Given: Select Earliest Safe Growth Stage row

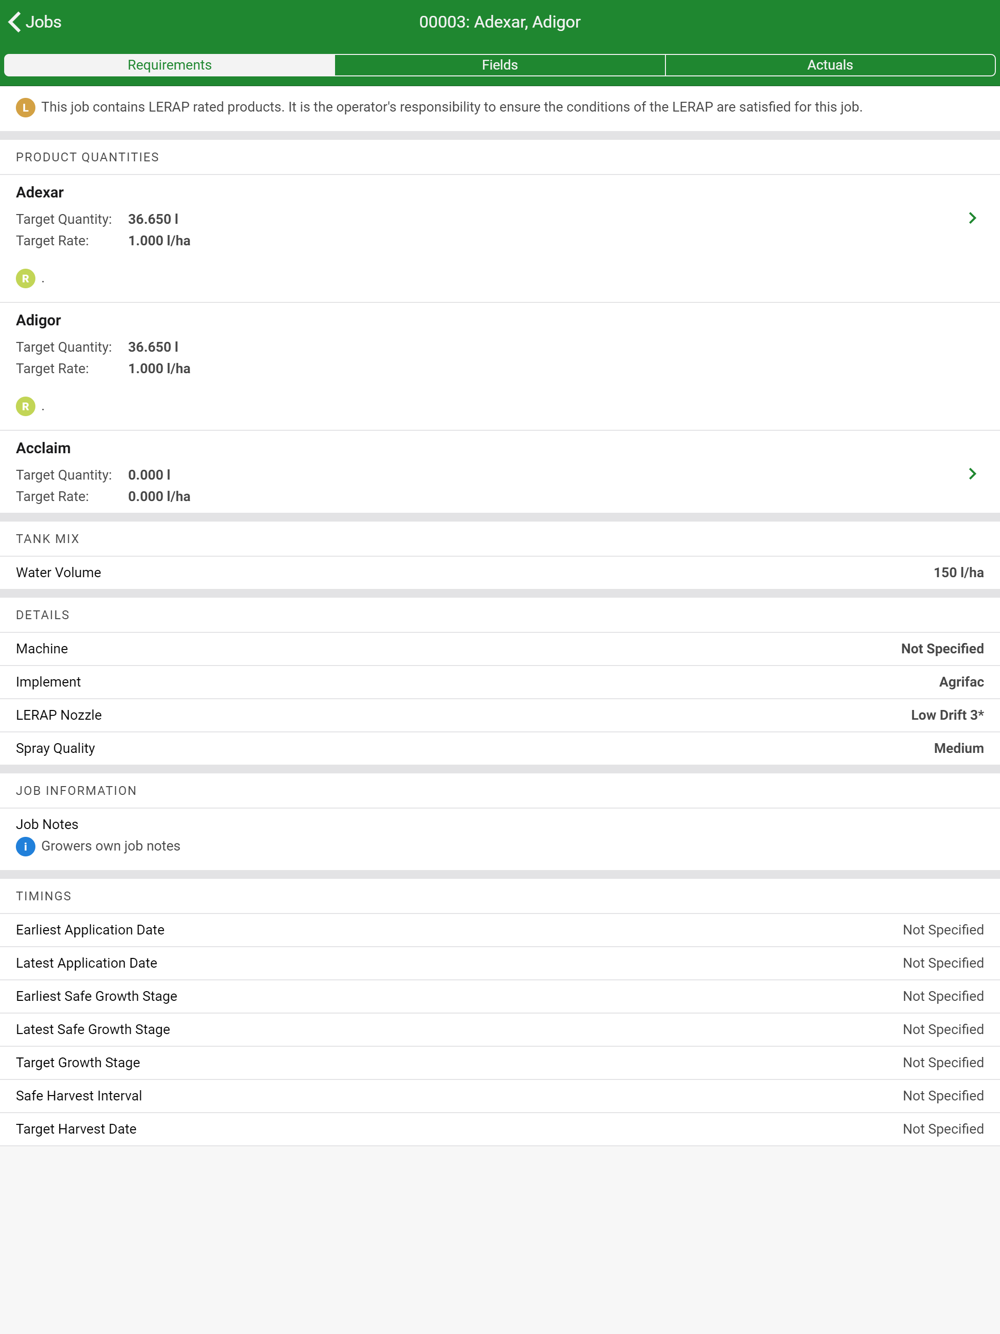Looking at the screenshot, I should click(x=500, y=996).
